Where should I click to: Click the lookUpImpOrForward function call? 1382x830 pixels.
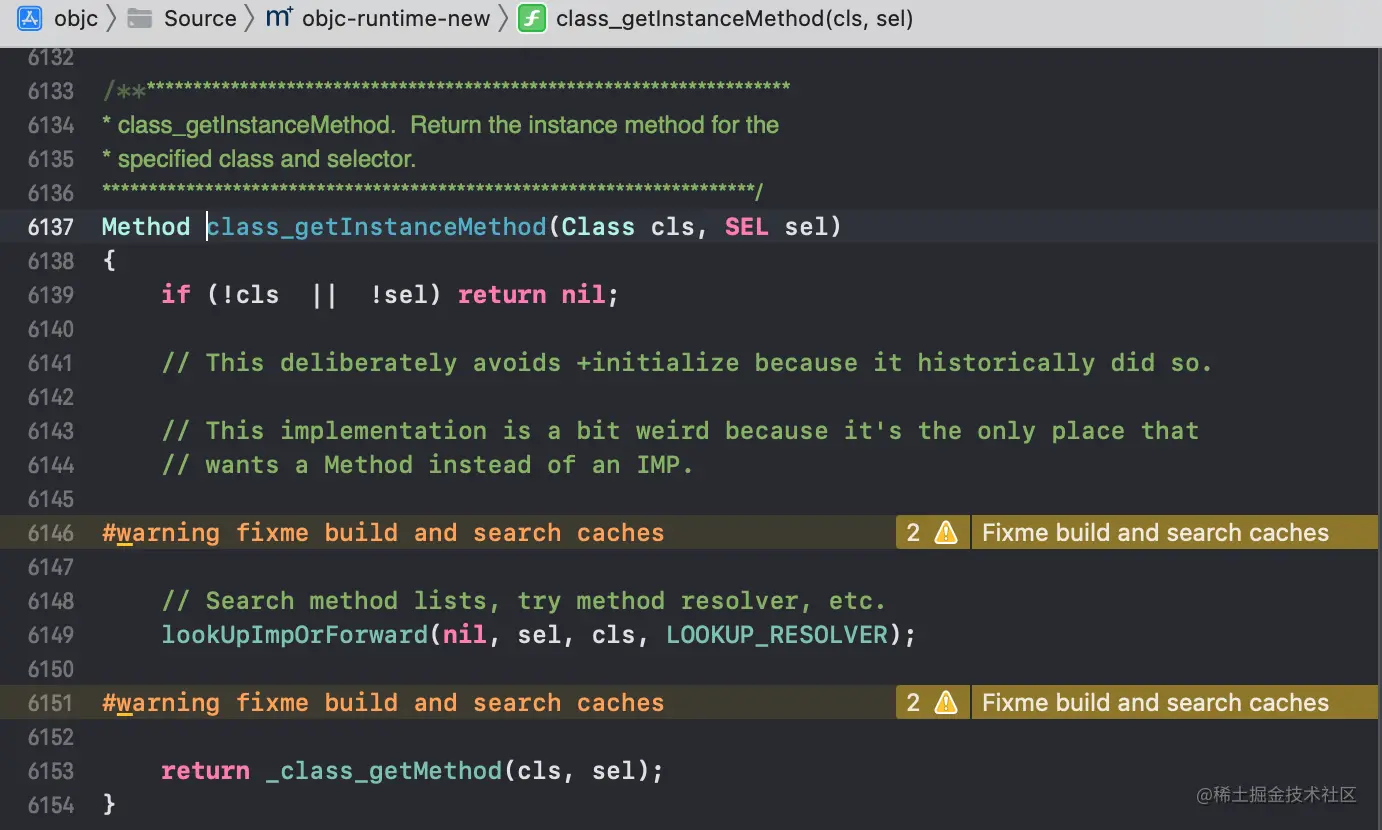[295, 635]
